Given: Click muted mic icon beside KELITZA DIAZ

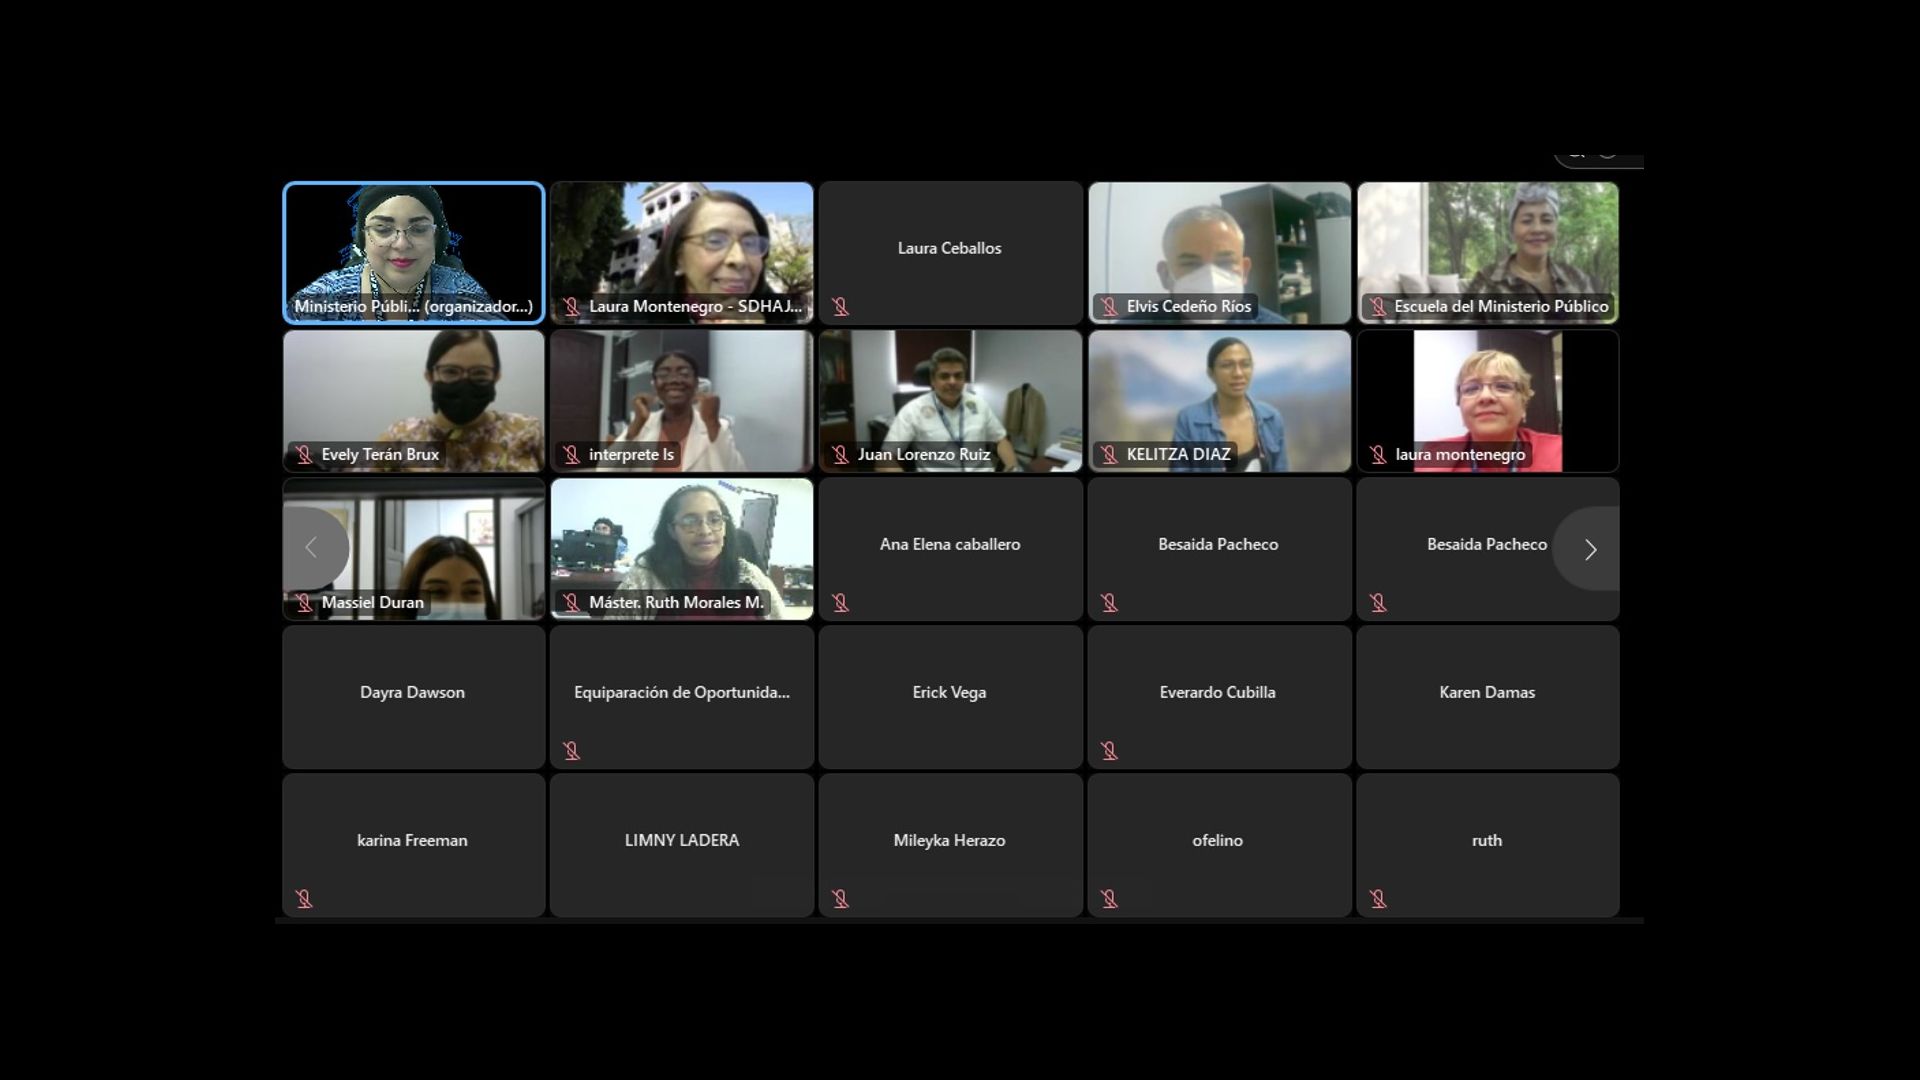Looking at the screenshot, I should (x=1109, y=455).
